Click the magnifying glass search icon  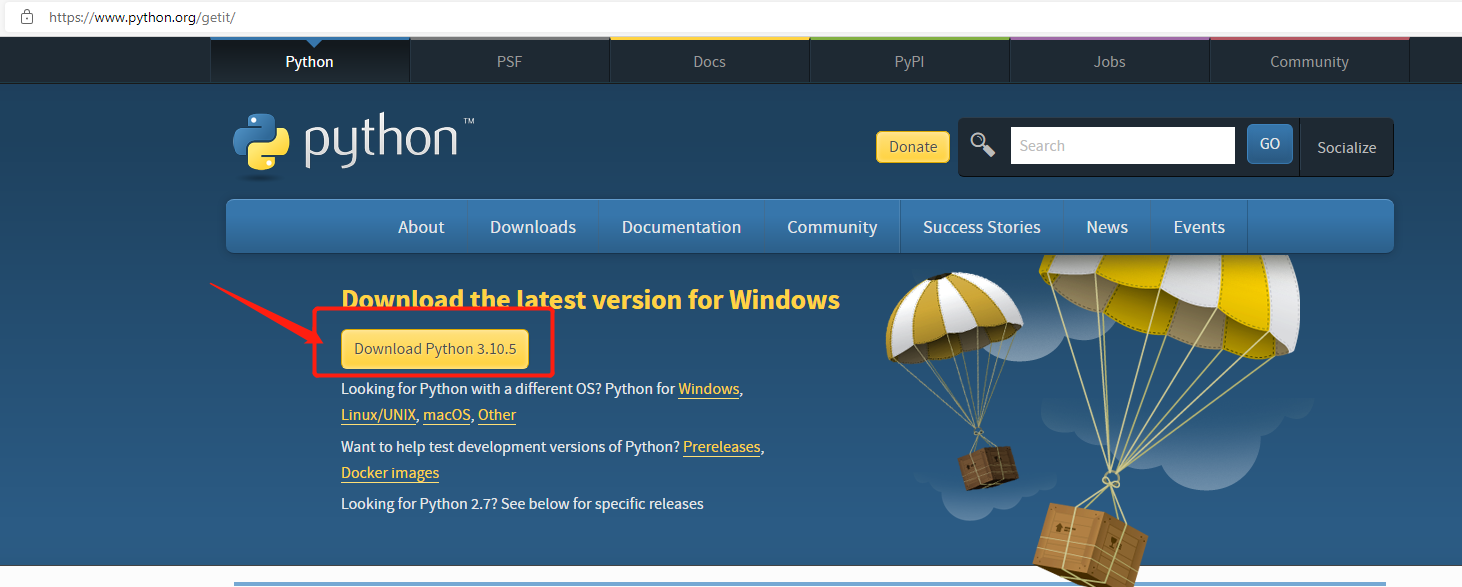[983, 146]
